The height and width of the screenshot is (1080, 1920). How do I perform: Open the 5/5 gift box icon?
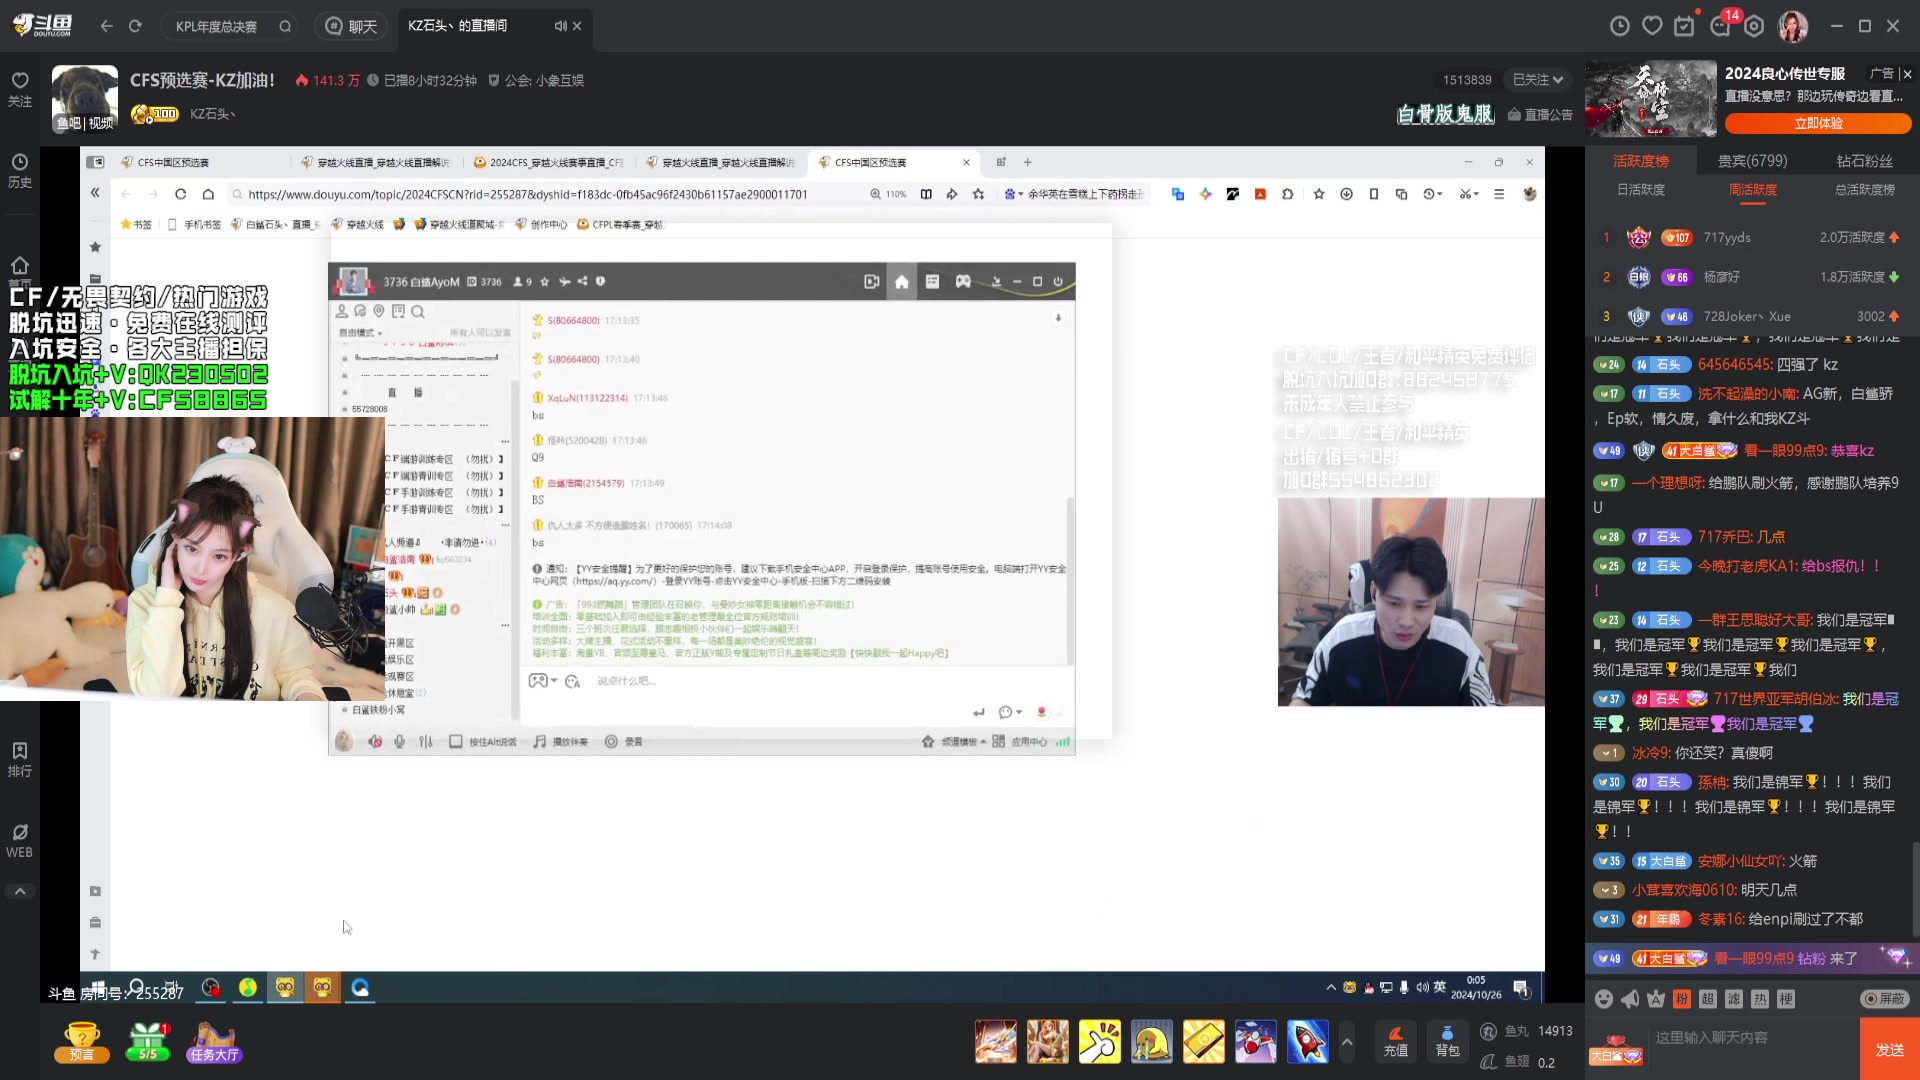[x=148, y=1042]
